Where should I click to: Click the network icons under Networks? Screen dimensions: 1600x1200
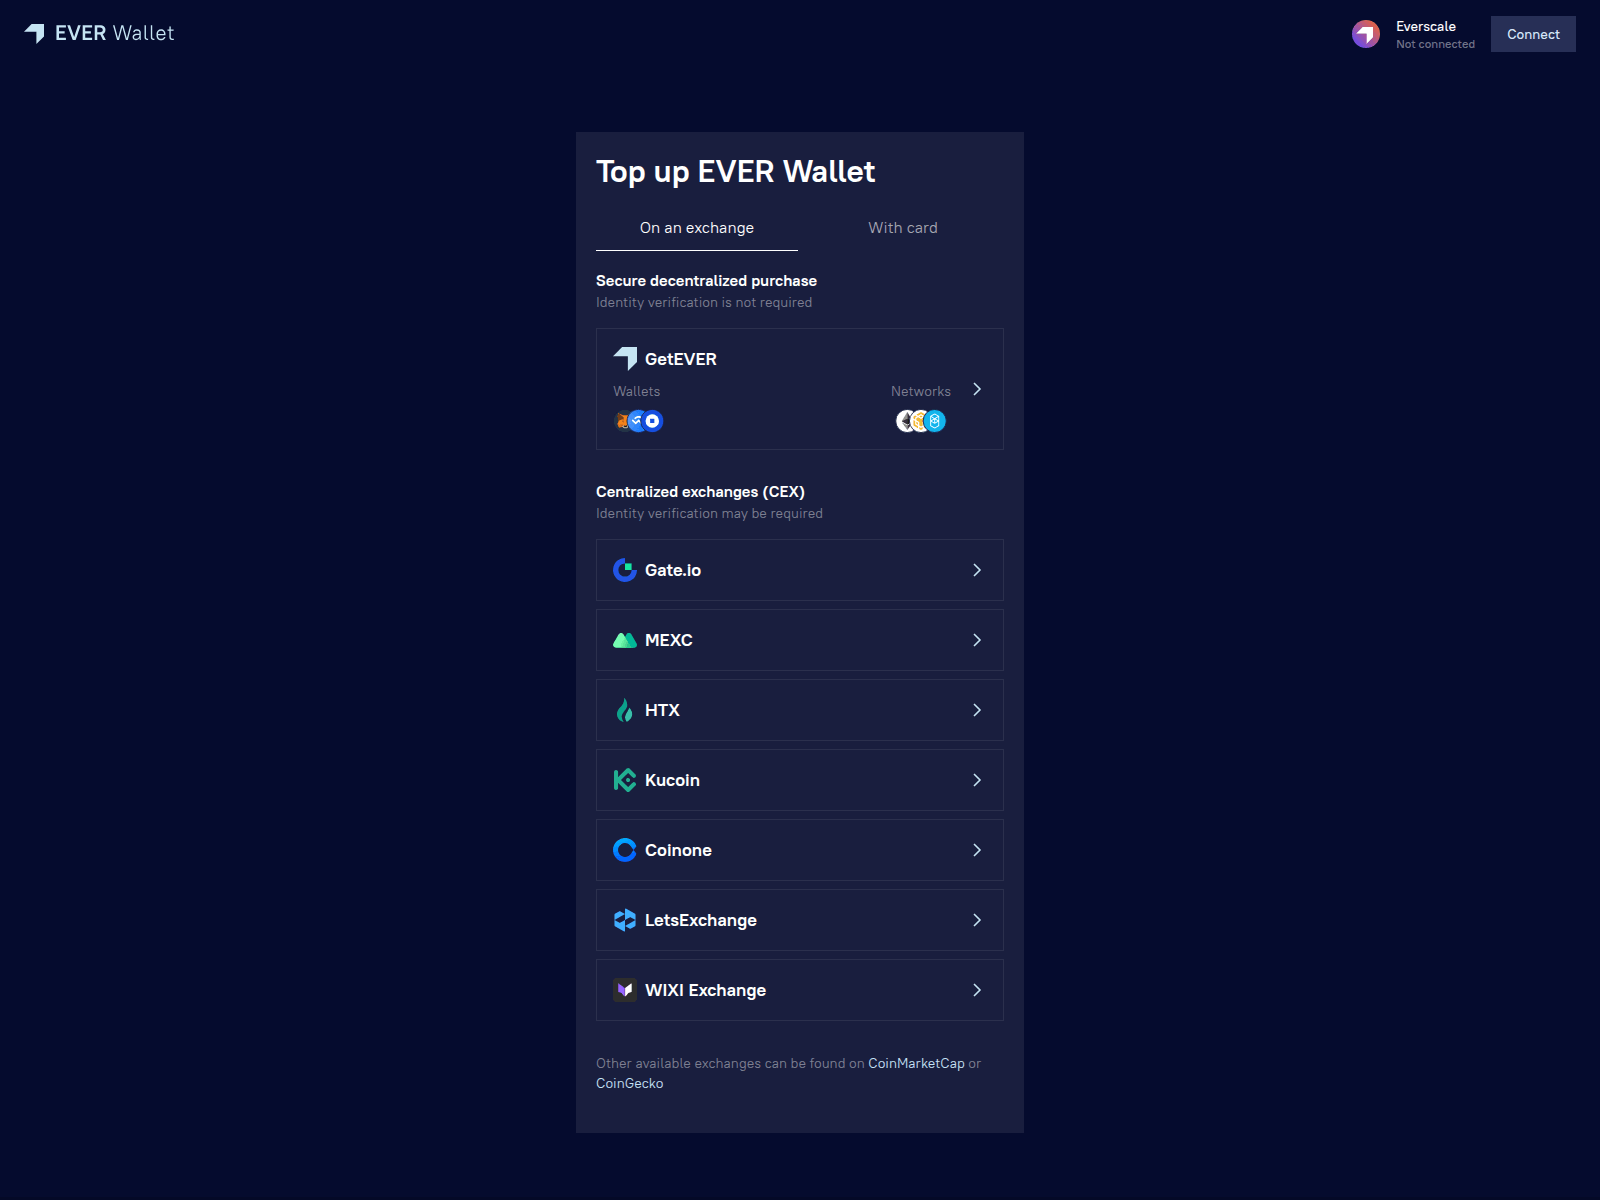point(921,421)
